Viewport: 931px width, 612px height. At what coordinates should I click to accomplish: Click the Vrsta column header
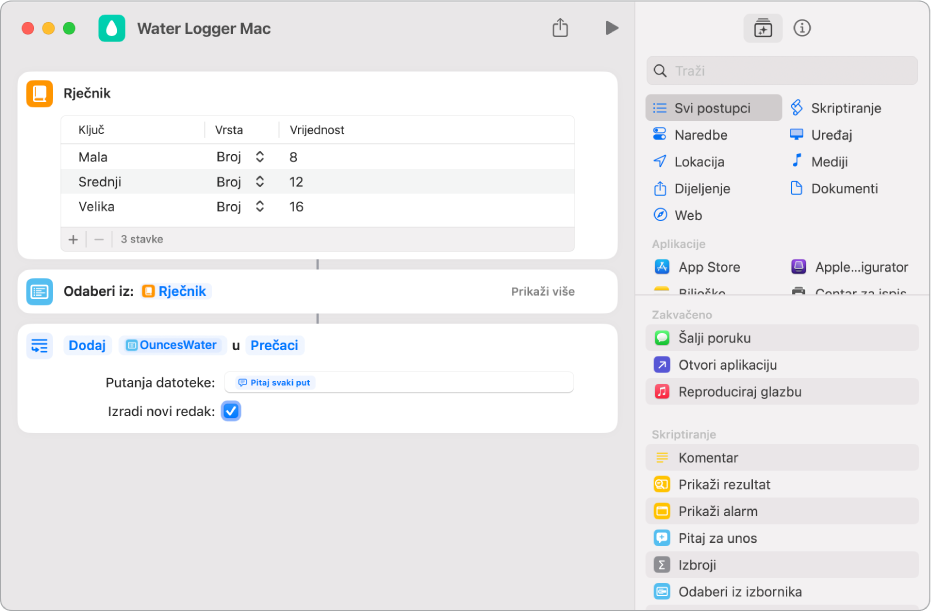pyautogui.click(x=229, y=130)
